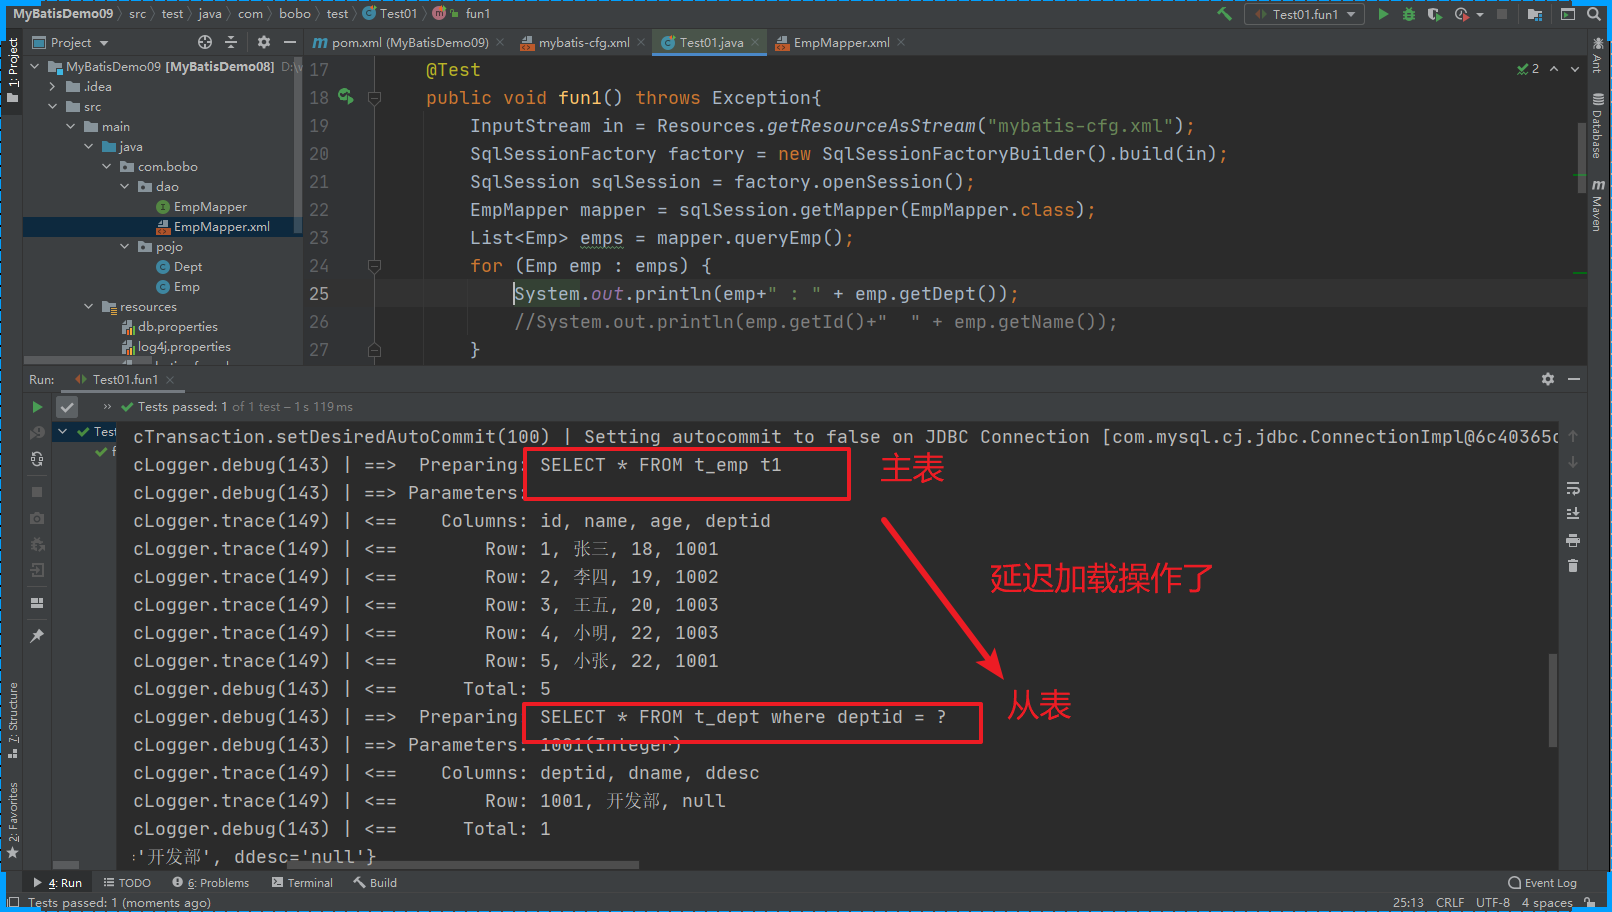Click the Profiler run icon
The width and height of the screenshot is (1612, 912).
coord(1461,14)
